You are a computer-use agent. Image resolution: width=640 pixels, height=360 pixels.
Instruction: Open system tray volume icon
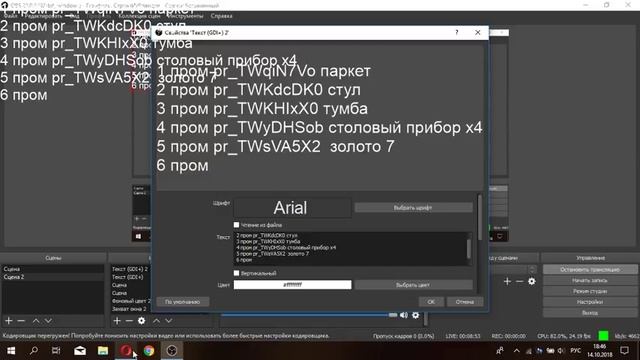tap(561, 351)
